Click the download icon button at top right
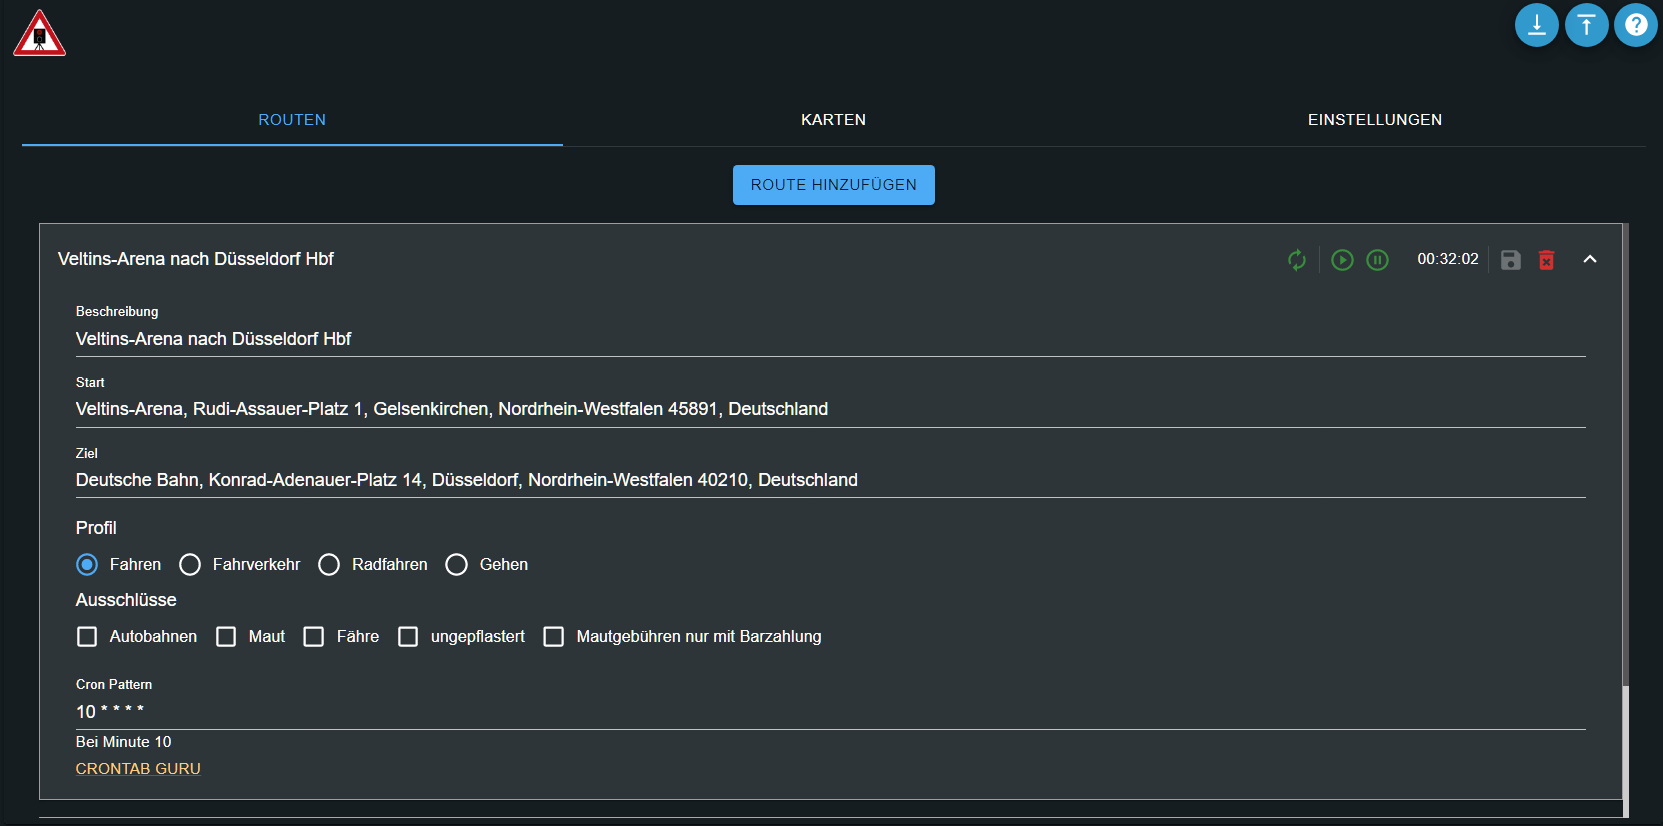Viewport: 1663px width, 826px height. point(1537,25)
